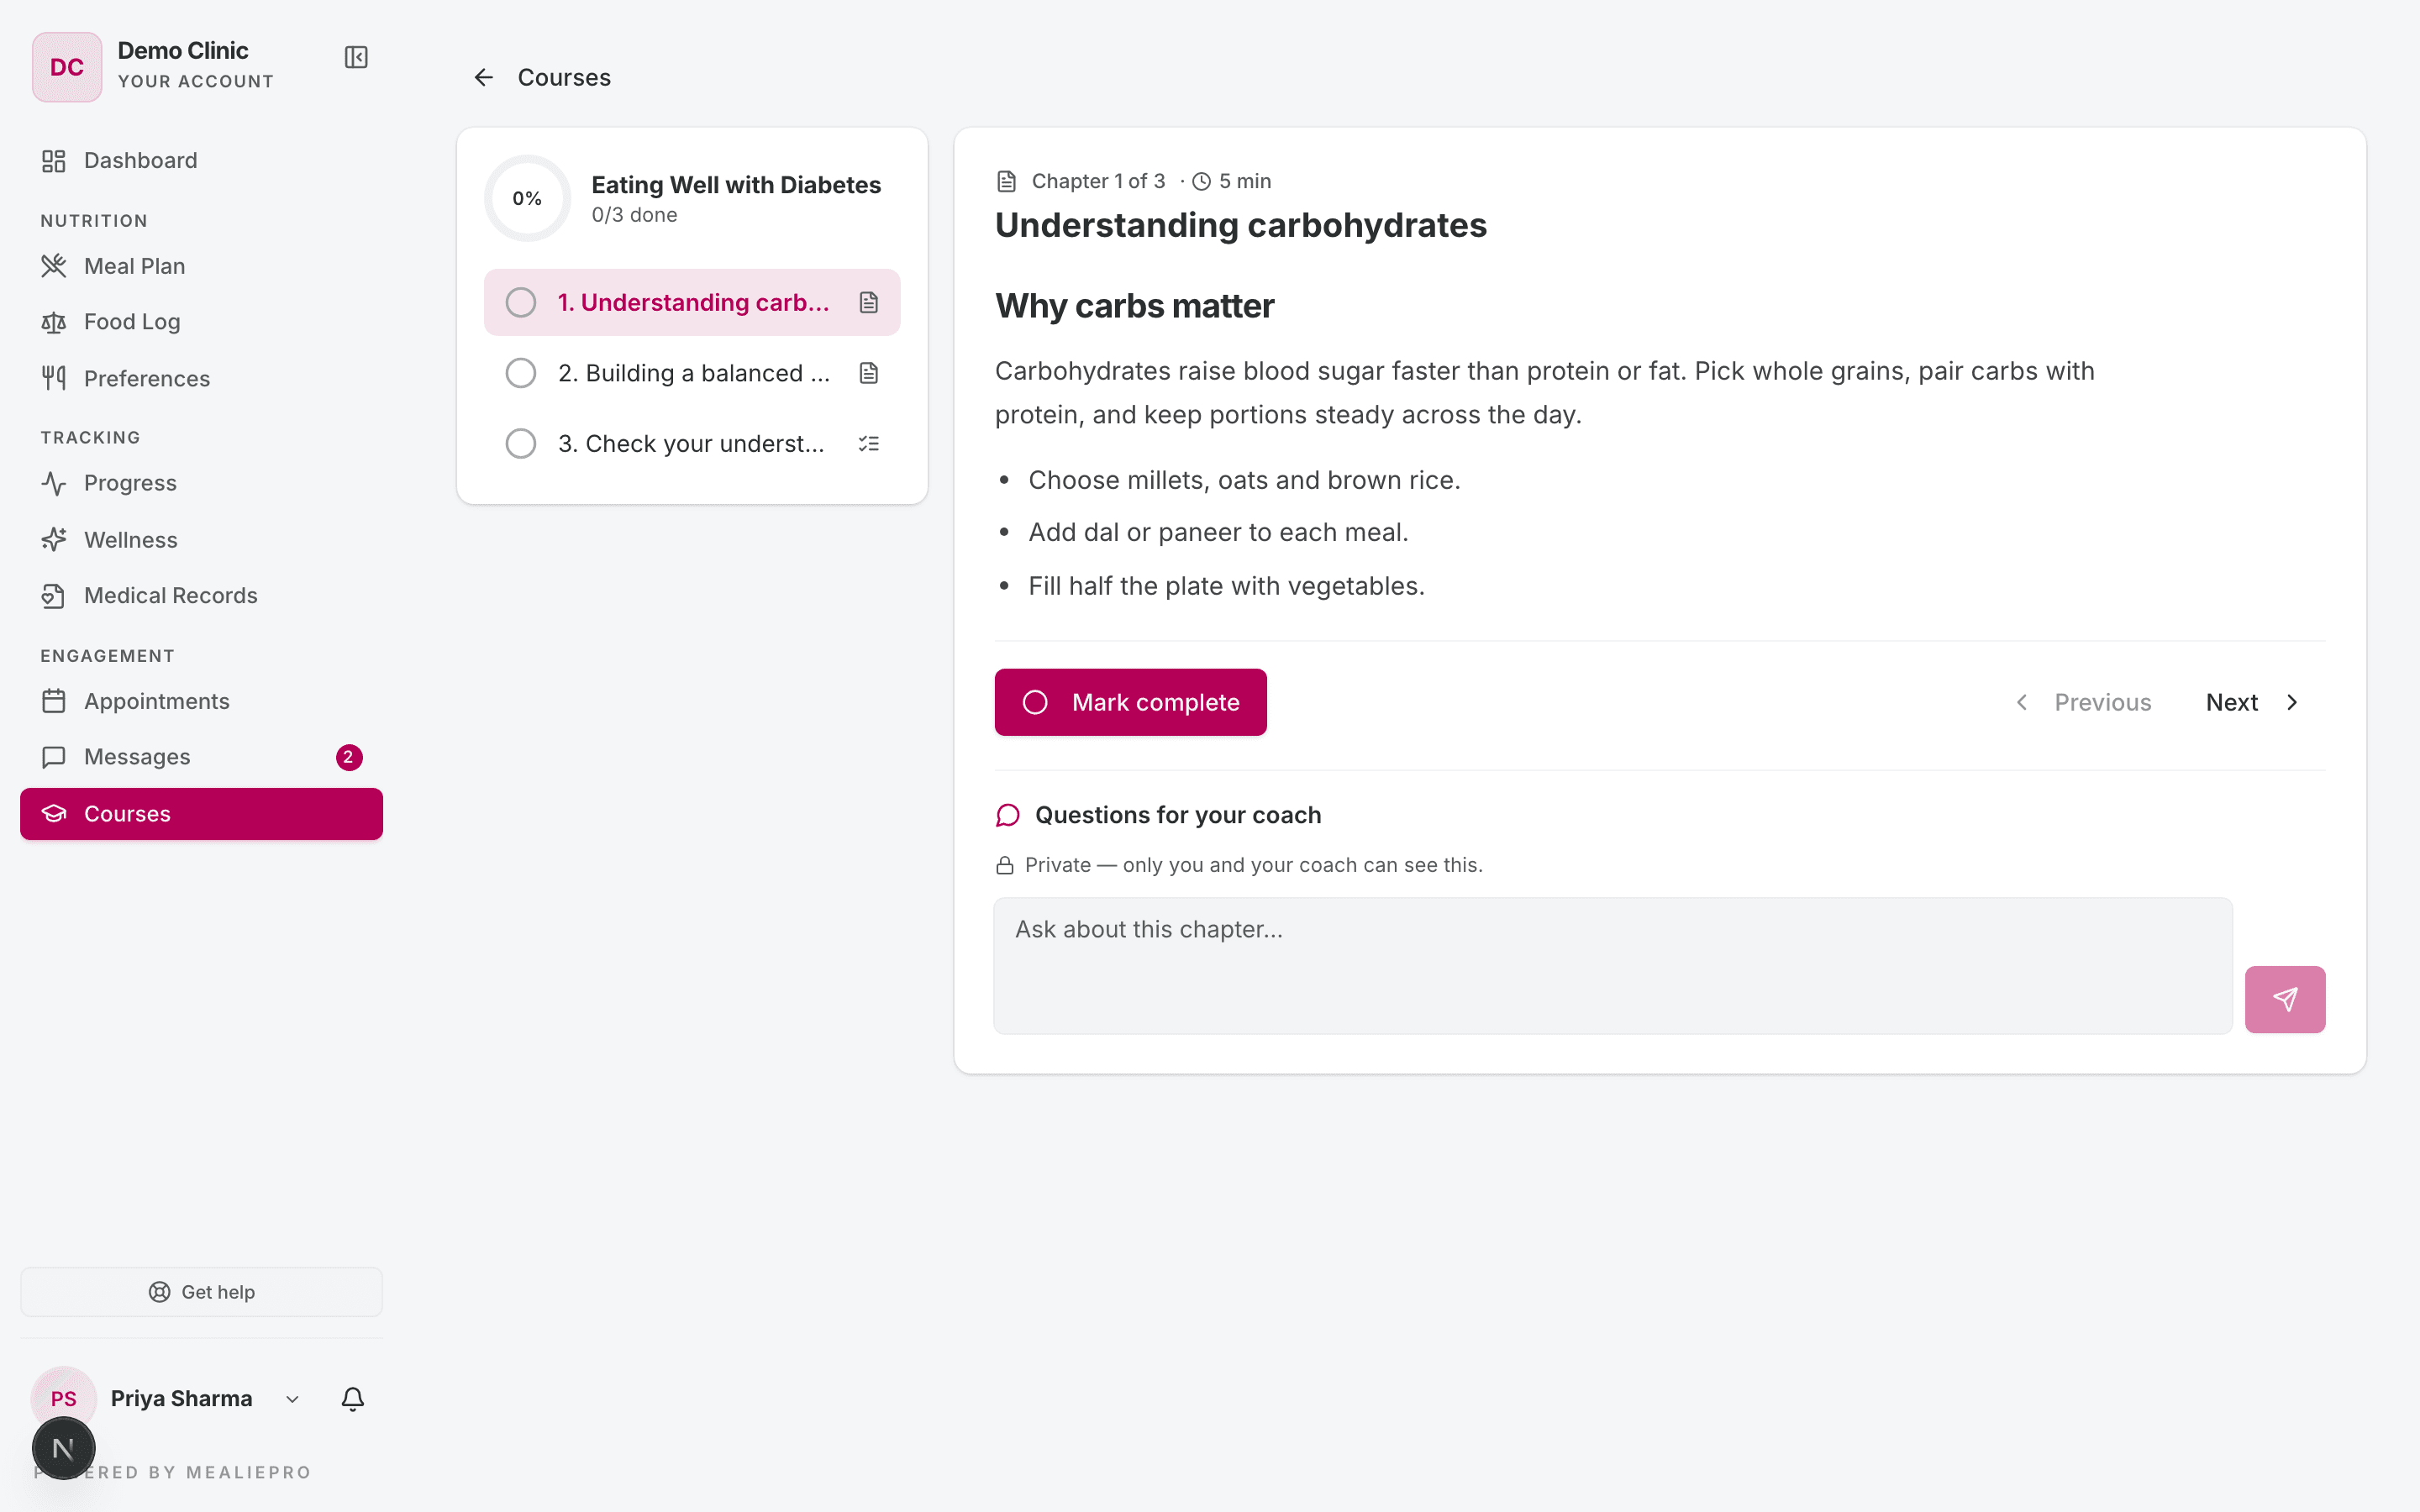Click the Get help button
This screenshot has height=1512, width=2420.
tap(201, 1292)
